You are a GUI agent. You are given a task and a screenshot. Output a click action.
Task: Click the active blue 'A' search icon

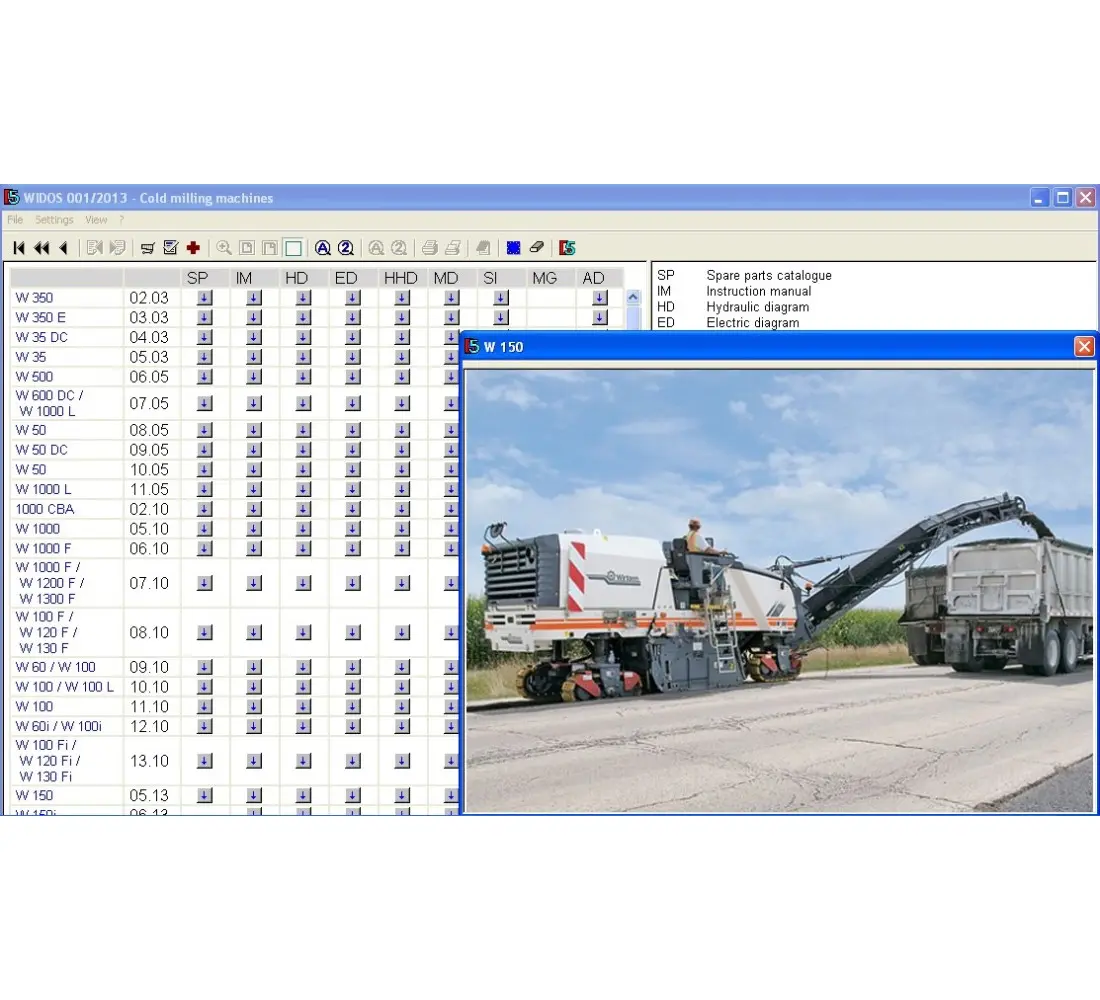(323, 248)
